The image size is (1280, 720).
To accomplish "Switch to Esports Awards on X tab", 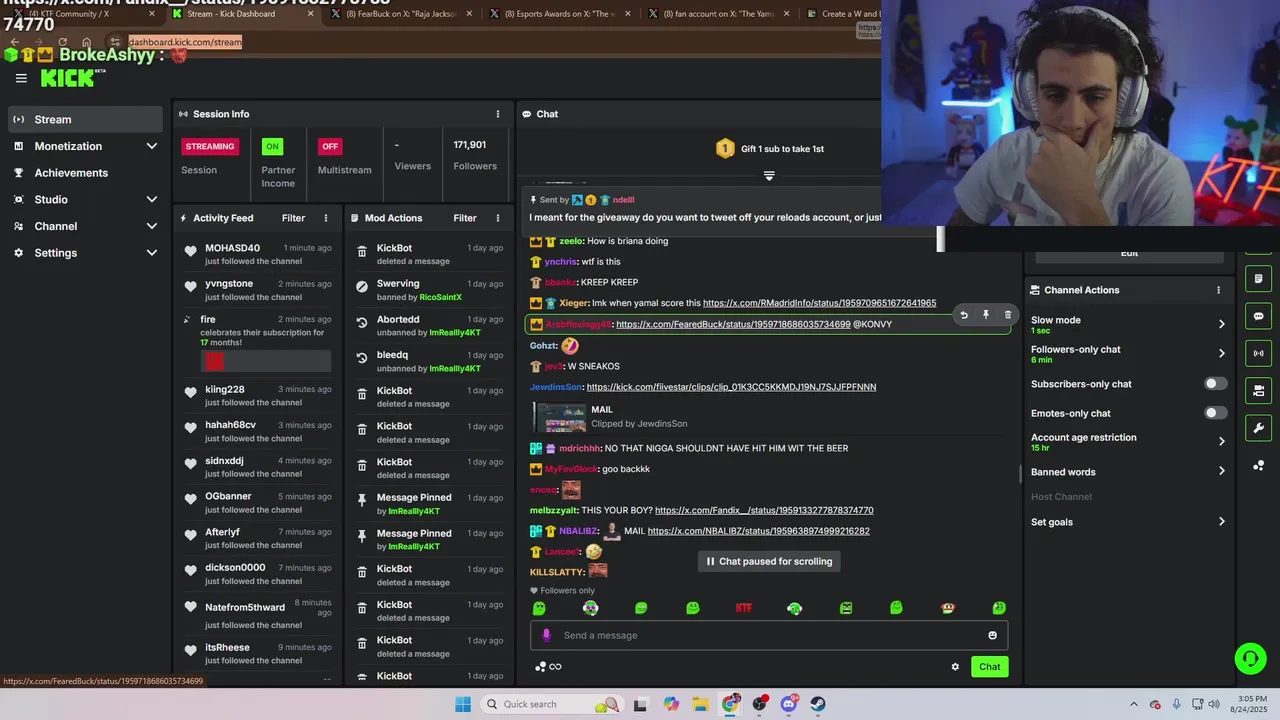I will click(x=564, y=14).
